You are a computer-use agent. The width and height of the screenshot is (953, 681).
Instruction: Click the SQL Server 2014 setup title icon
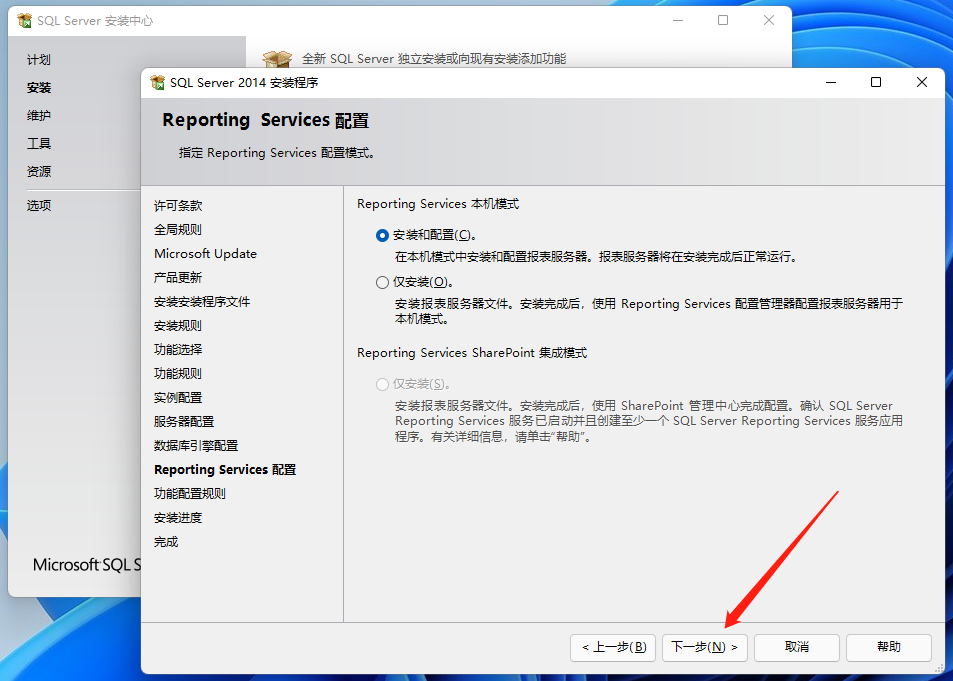157,82
